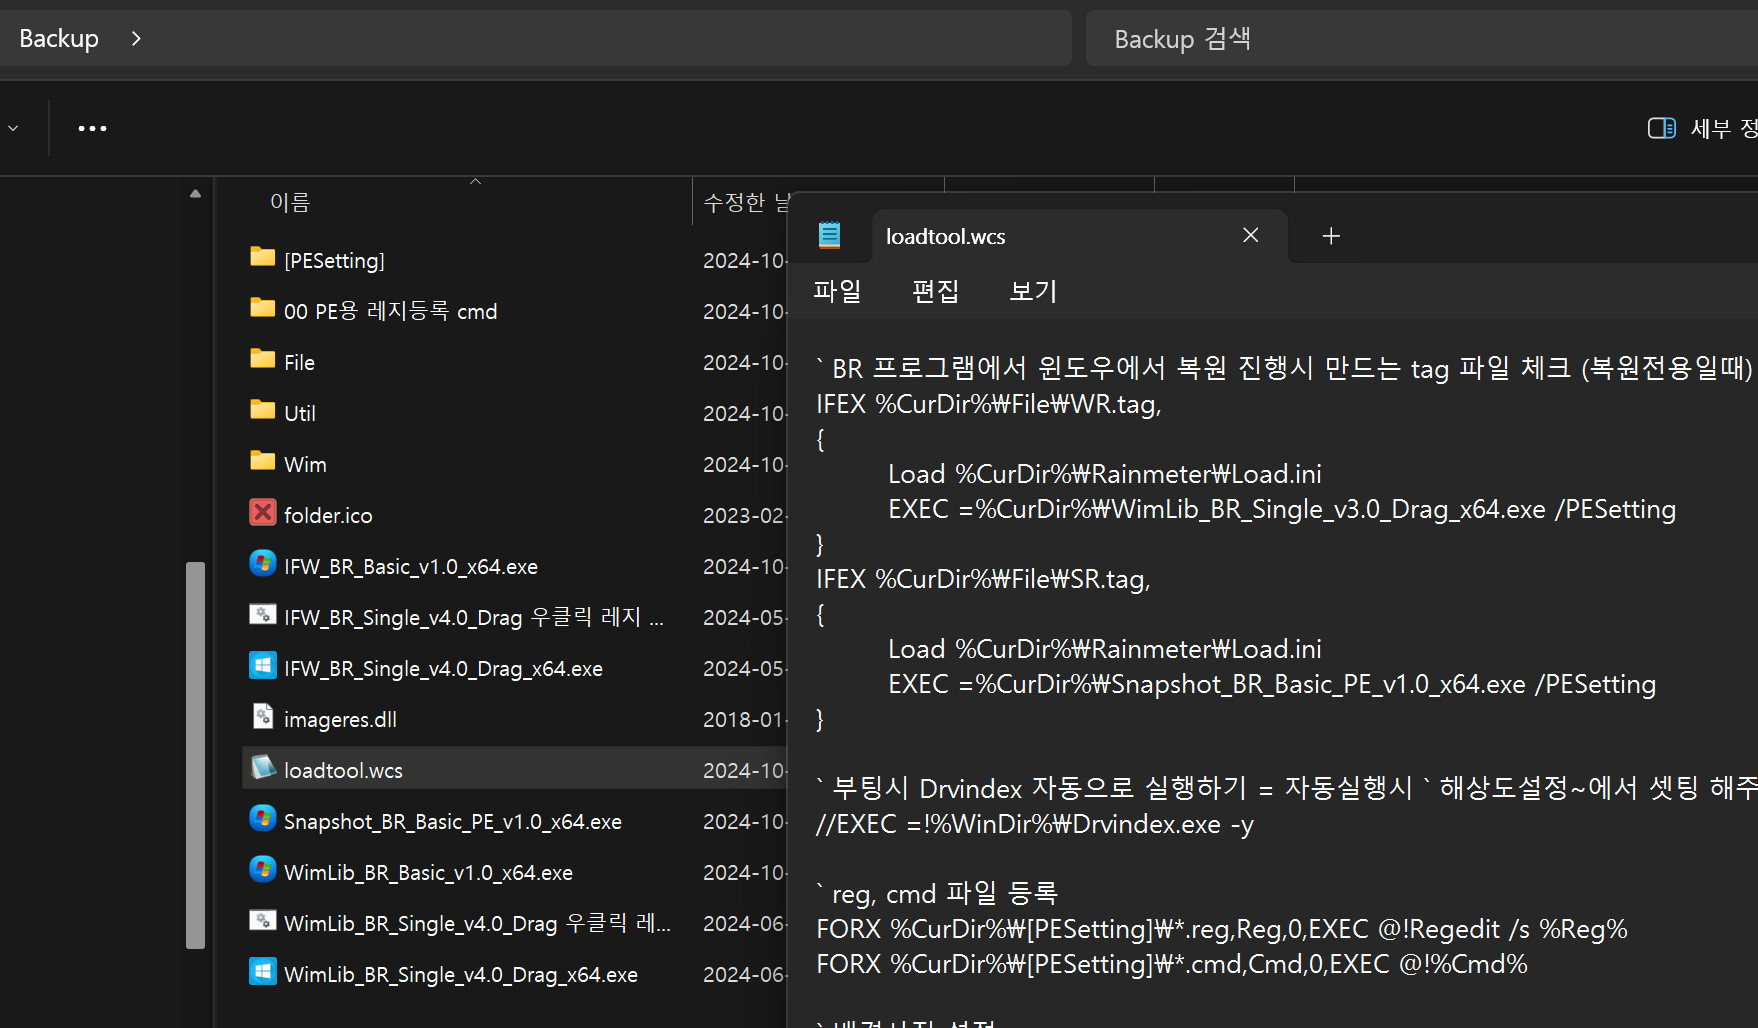Click the sort arrow above 이름 column
This screenshot has width=1758, height=1028.
point(476,182)
